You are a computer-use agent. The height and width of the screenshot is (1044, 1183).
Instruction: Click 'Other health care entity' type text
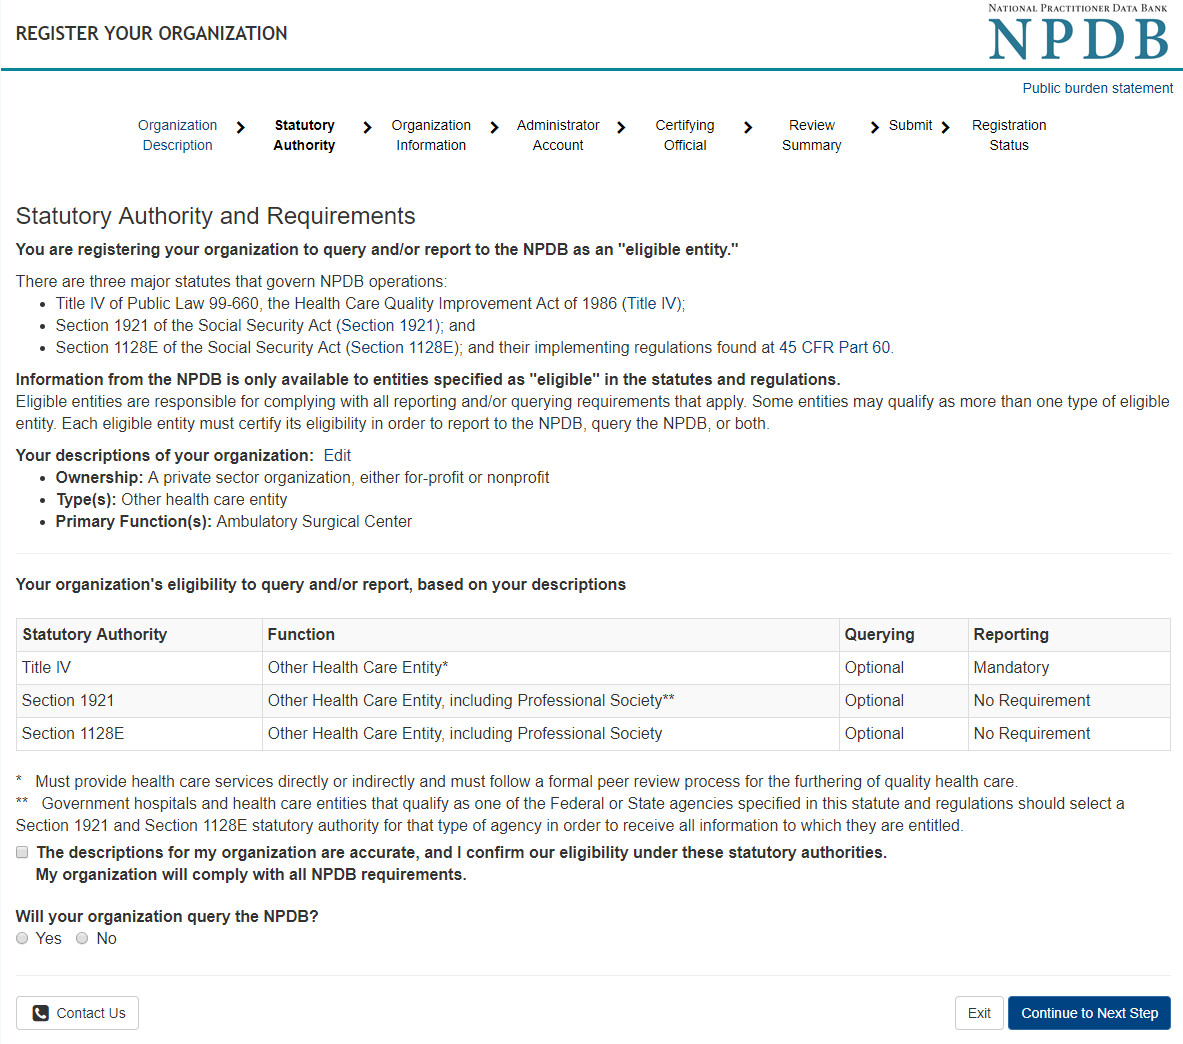[x=204, y=499]
